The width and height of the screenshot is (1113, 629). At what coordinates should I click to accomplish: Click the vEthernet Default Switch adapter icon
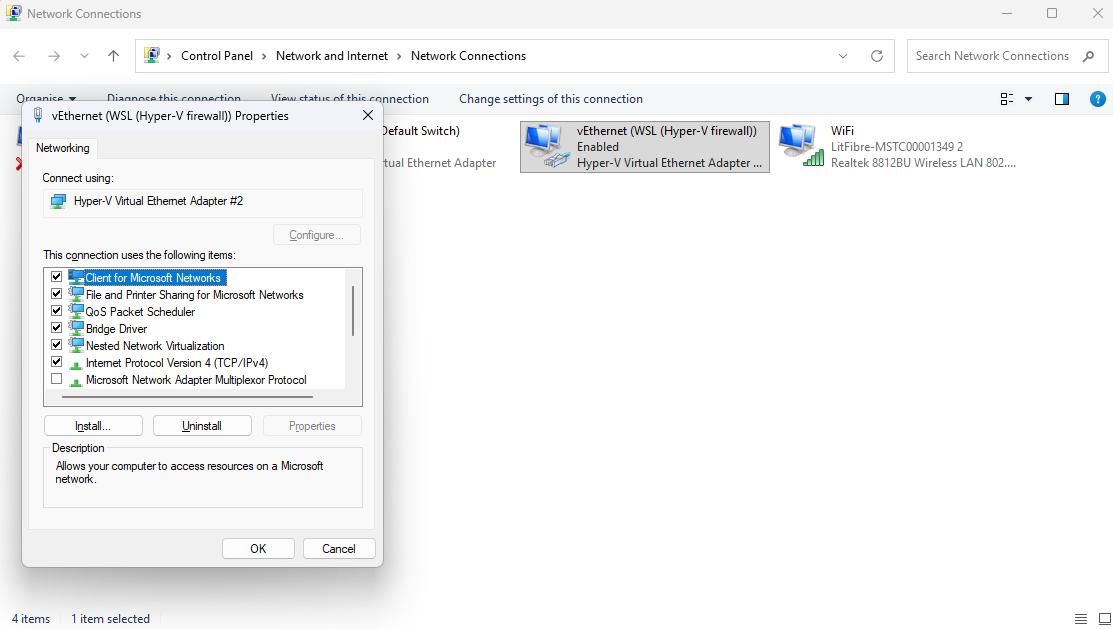click(x=420, y=131)
